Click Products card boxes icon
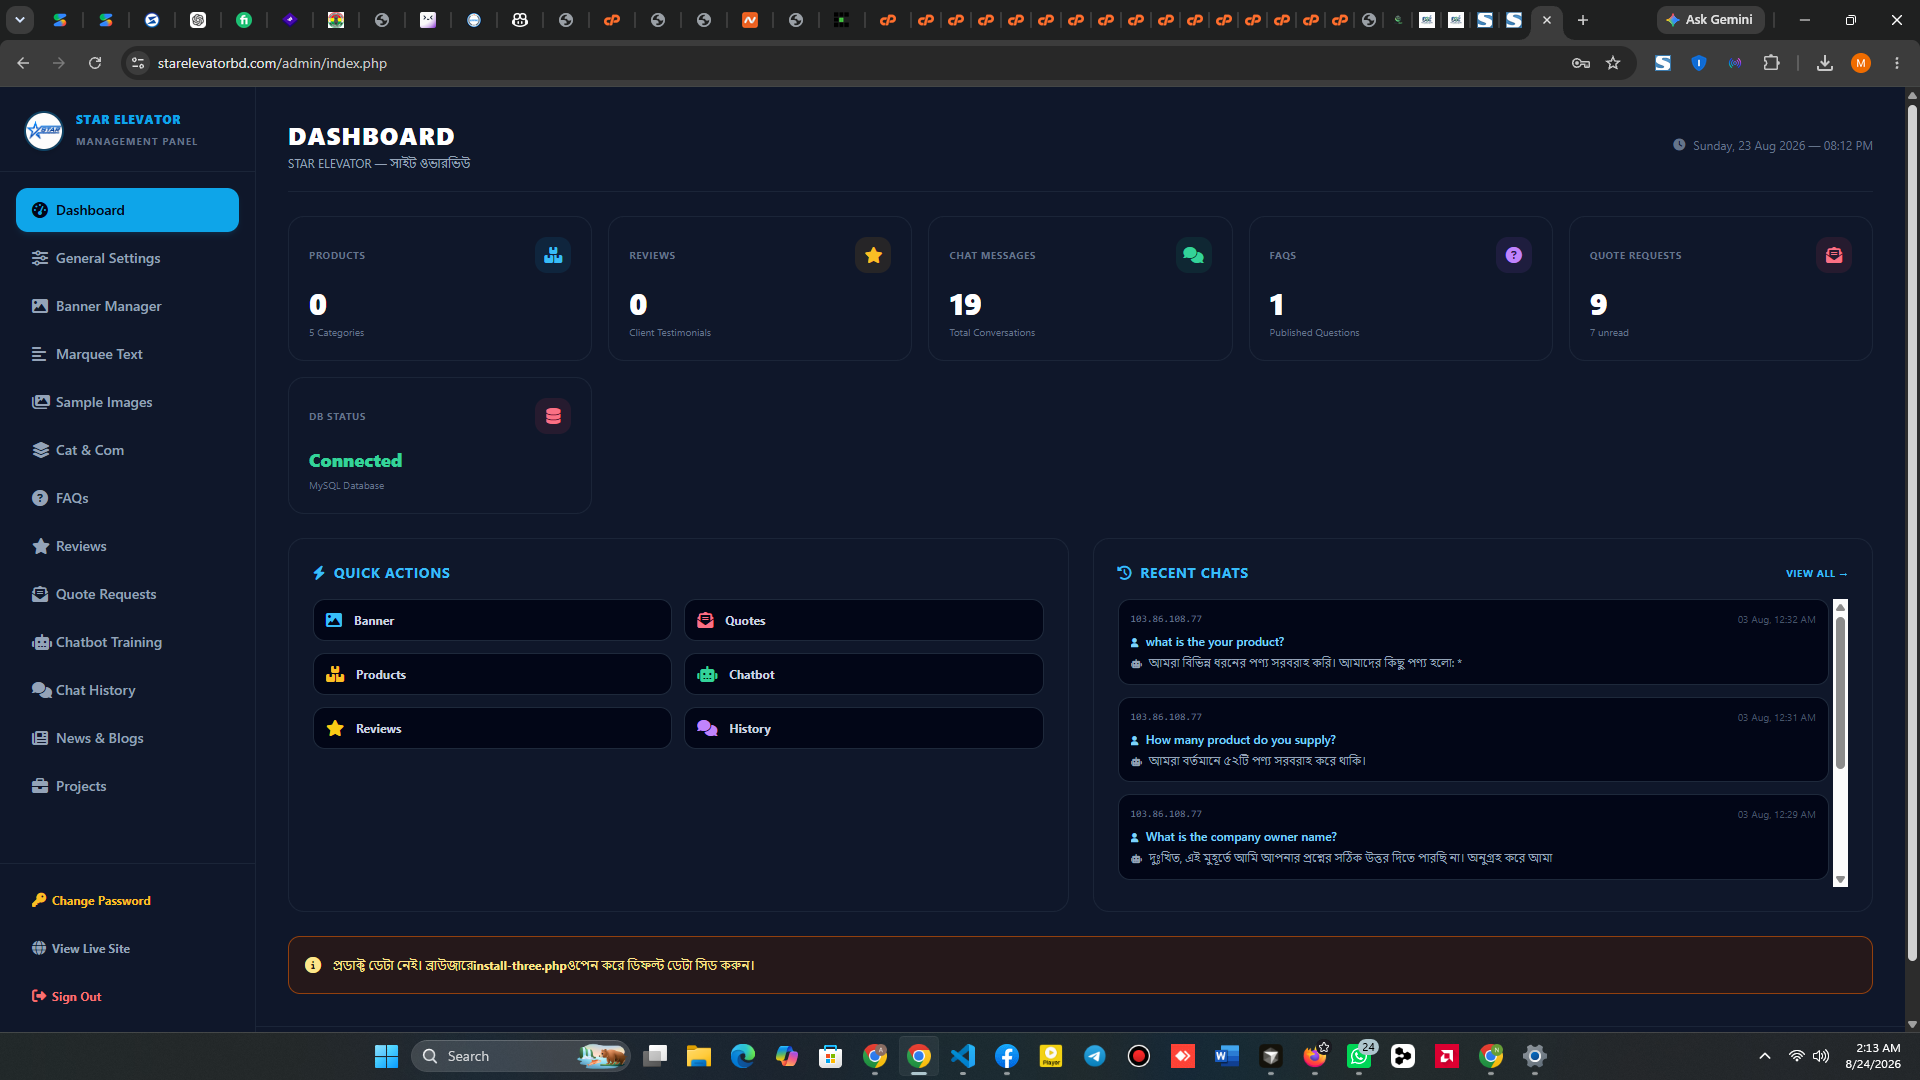Image resolution: width=1920 pixels, height=1080 pixels. tap(553, 255)
